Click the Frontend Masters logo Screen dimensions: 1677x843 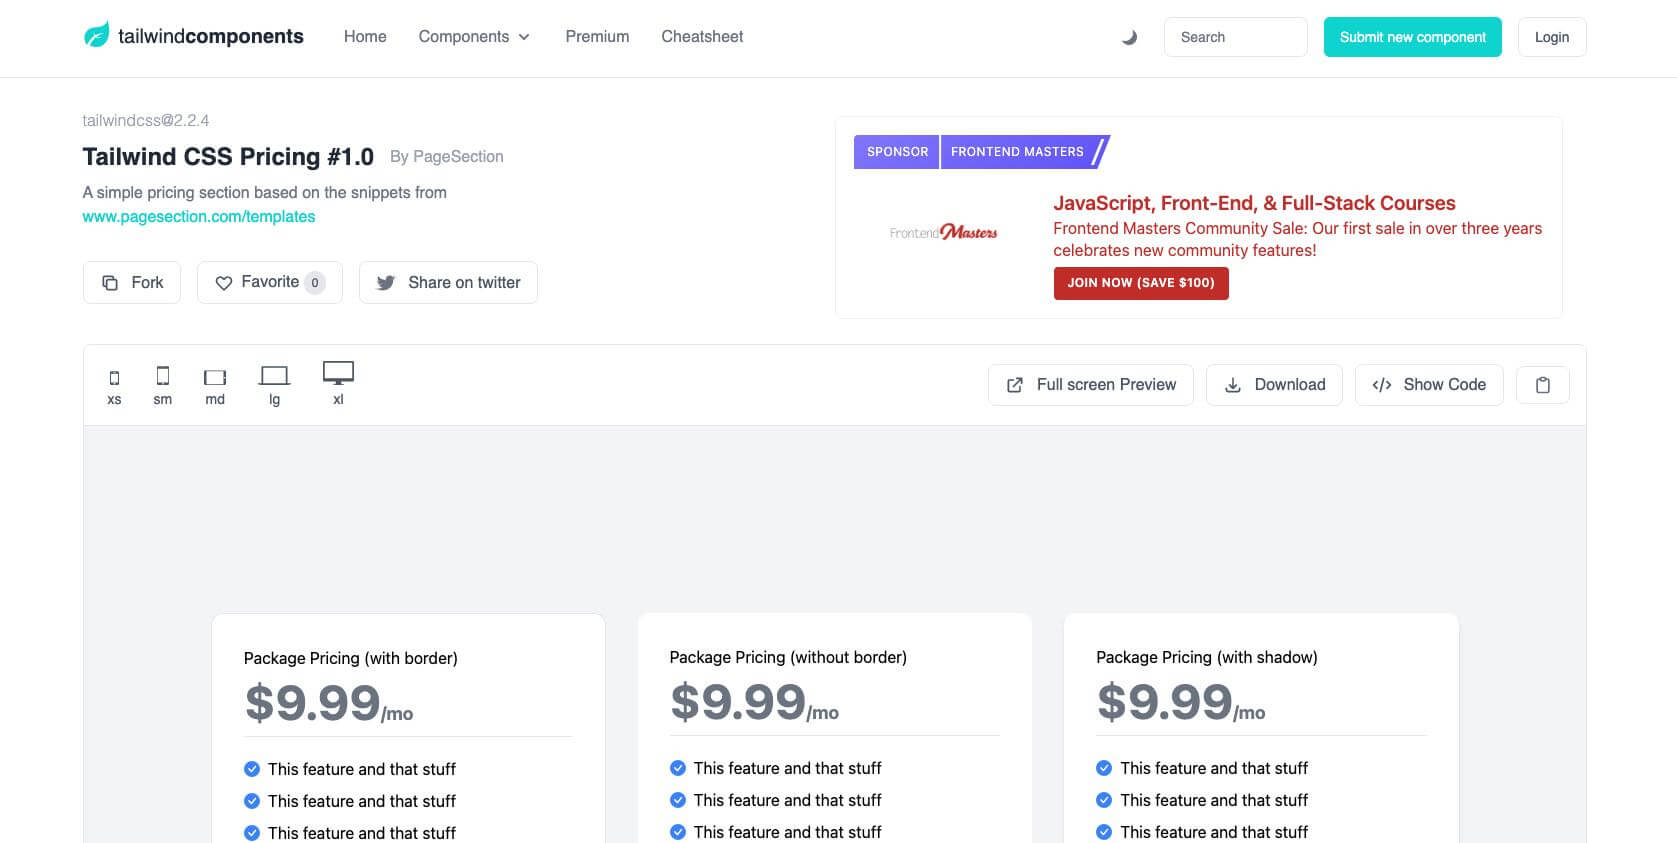943,232
